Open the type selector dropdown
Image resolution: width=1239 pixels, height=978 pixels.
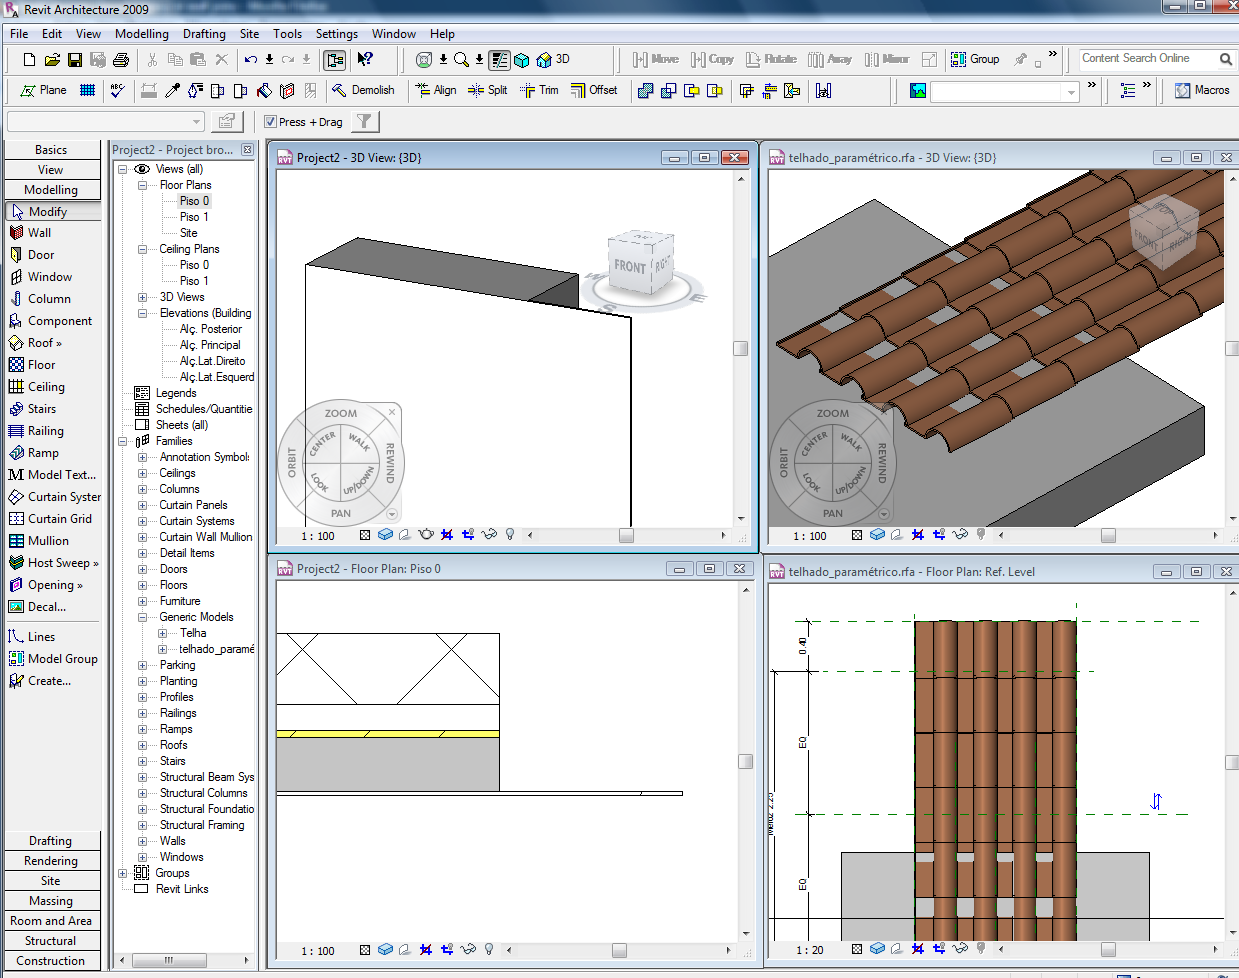click(196, 122)
